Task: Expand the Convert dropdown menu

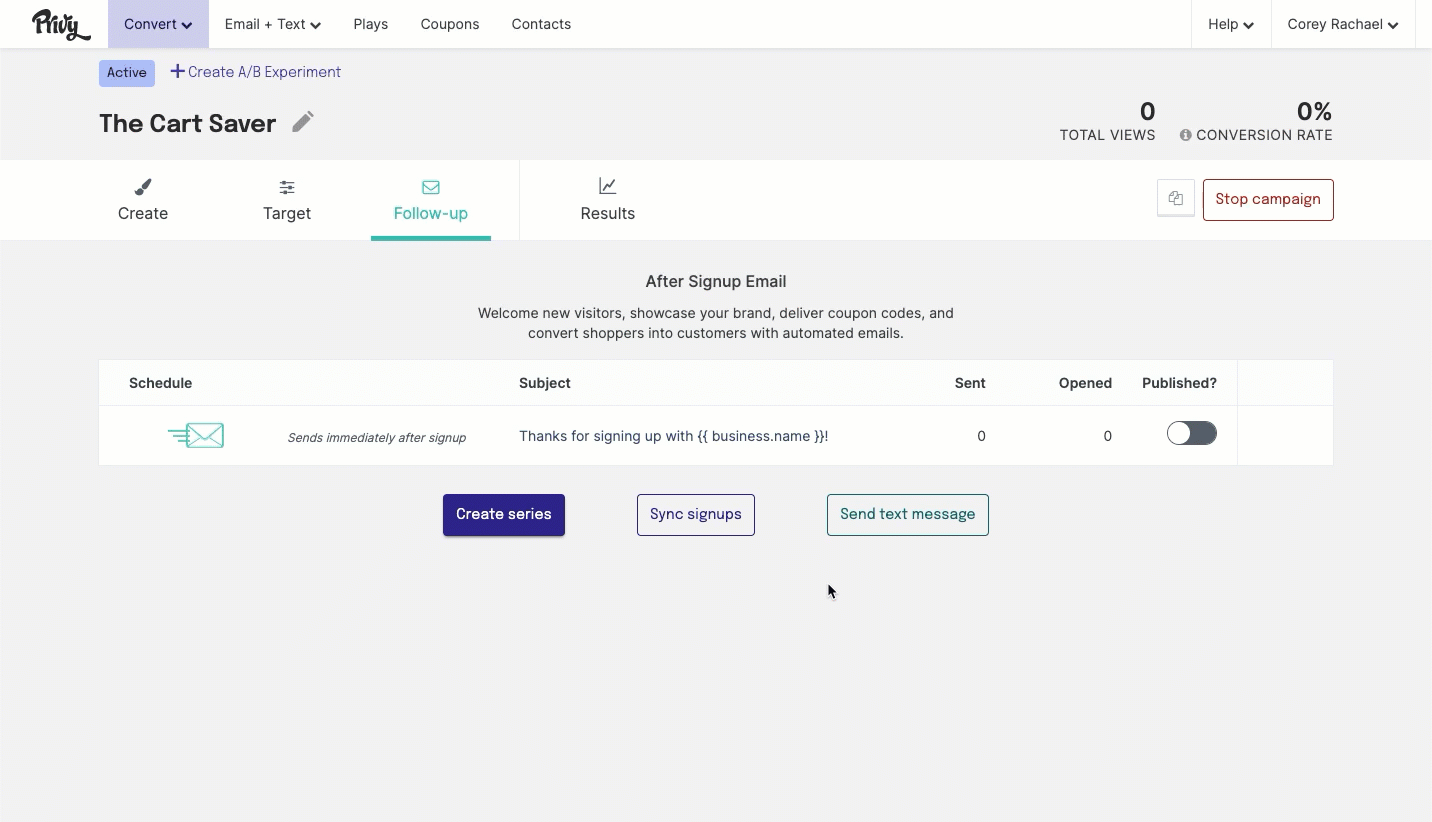Action: click(158, 24)
